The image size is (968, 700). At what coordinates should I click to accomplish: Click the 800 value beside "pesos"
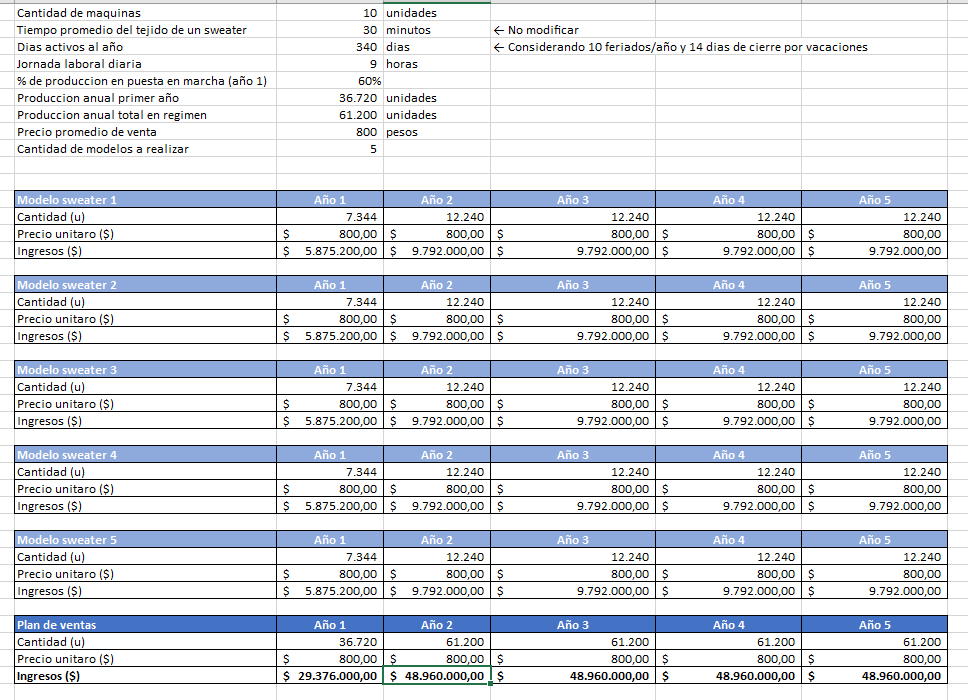click(330, 132)
